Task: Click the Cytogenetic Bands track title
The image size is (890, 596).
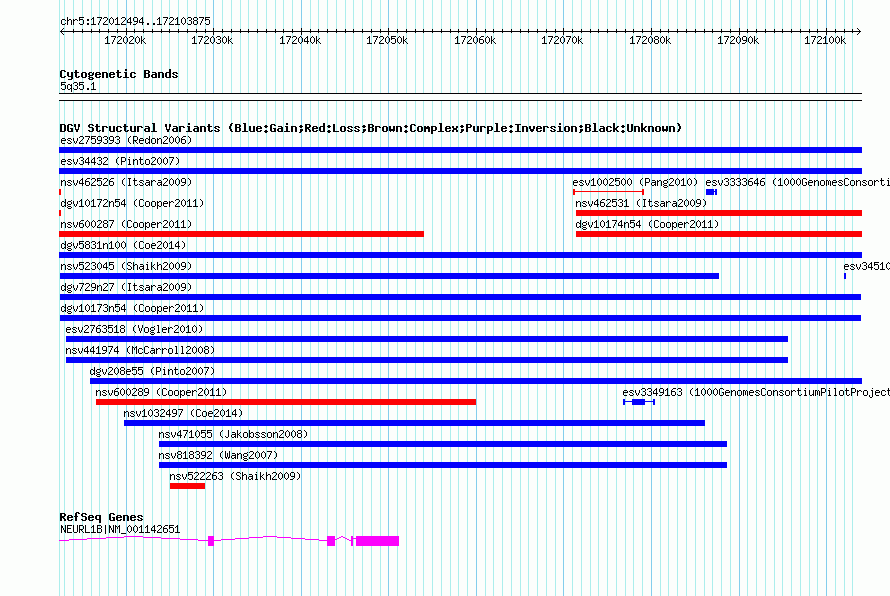Action: [119, 74]
